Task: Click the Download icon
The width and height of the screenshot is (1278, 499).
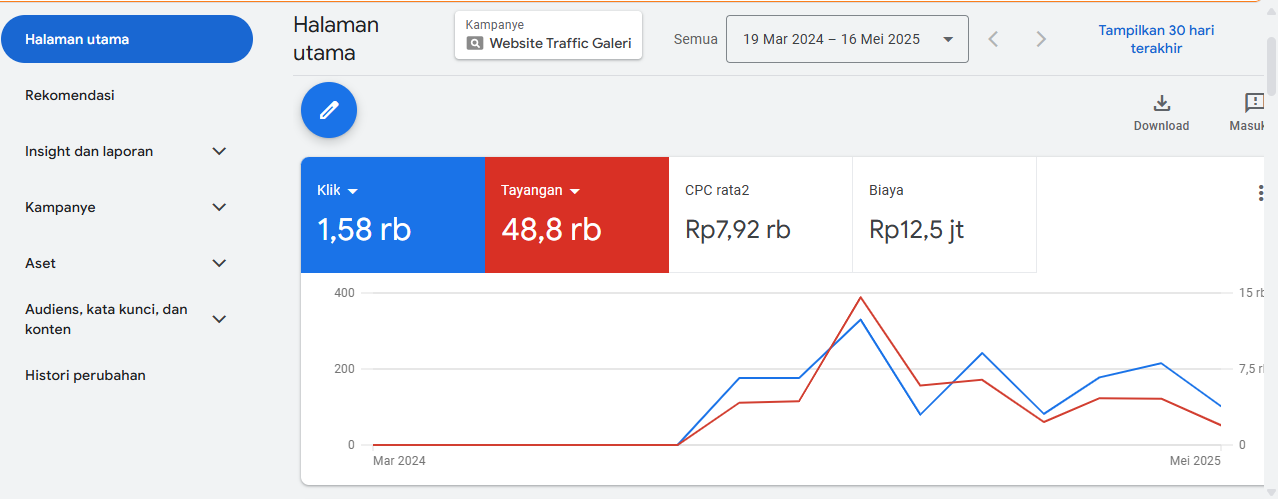Action: [1161, 103]
